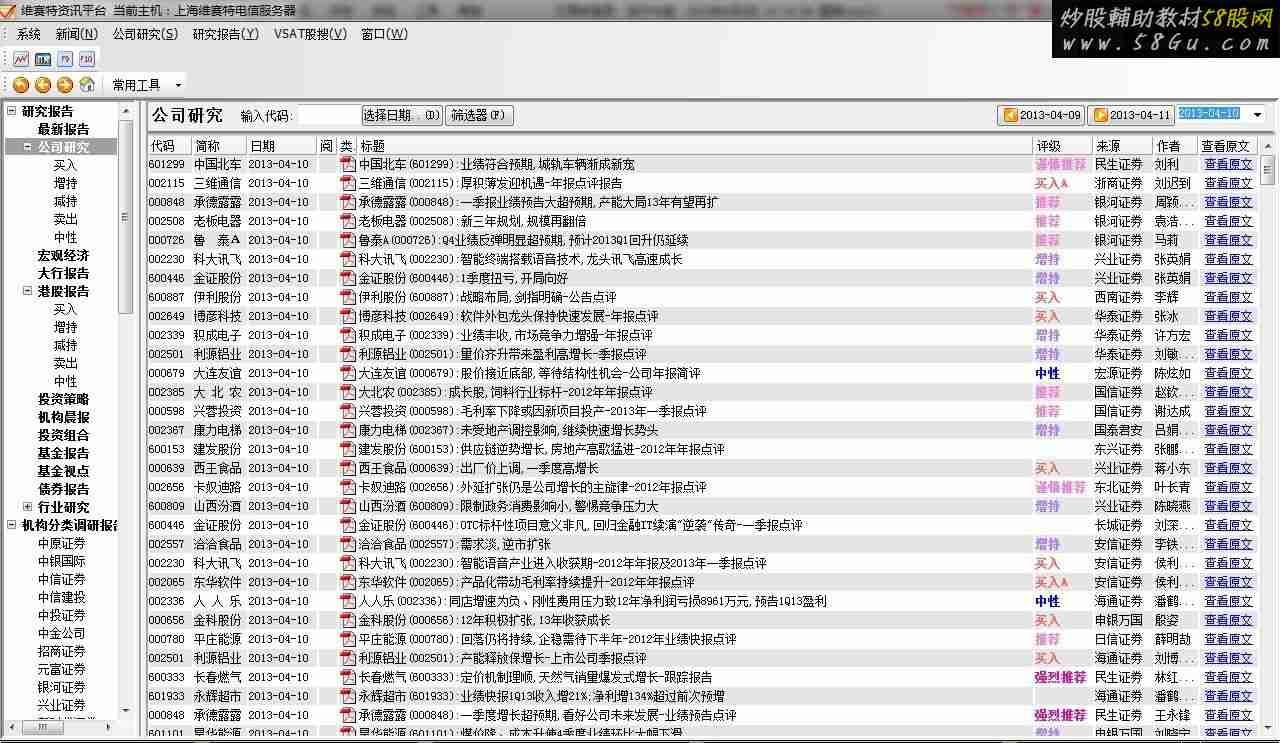Collapse the 港股报告 tree node
This screenshot has height=743, width=1280.
coord(28,291)
